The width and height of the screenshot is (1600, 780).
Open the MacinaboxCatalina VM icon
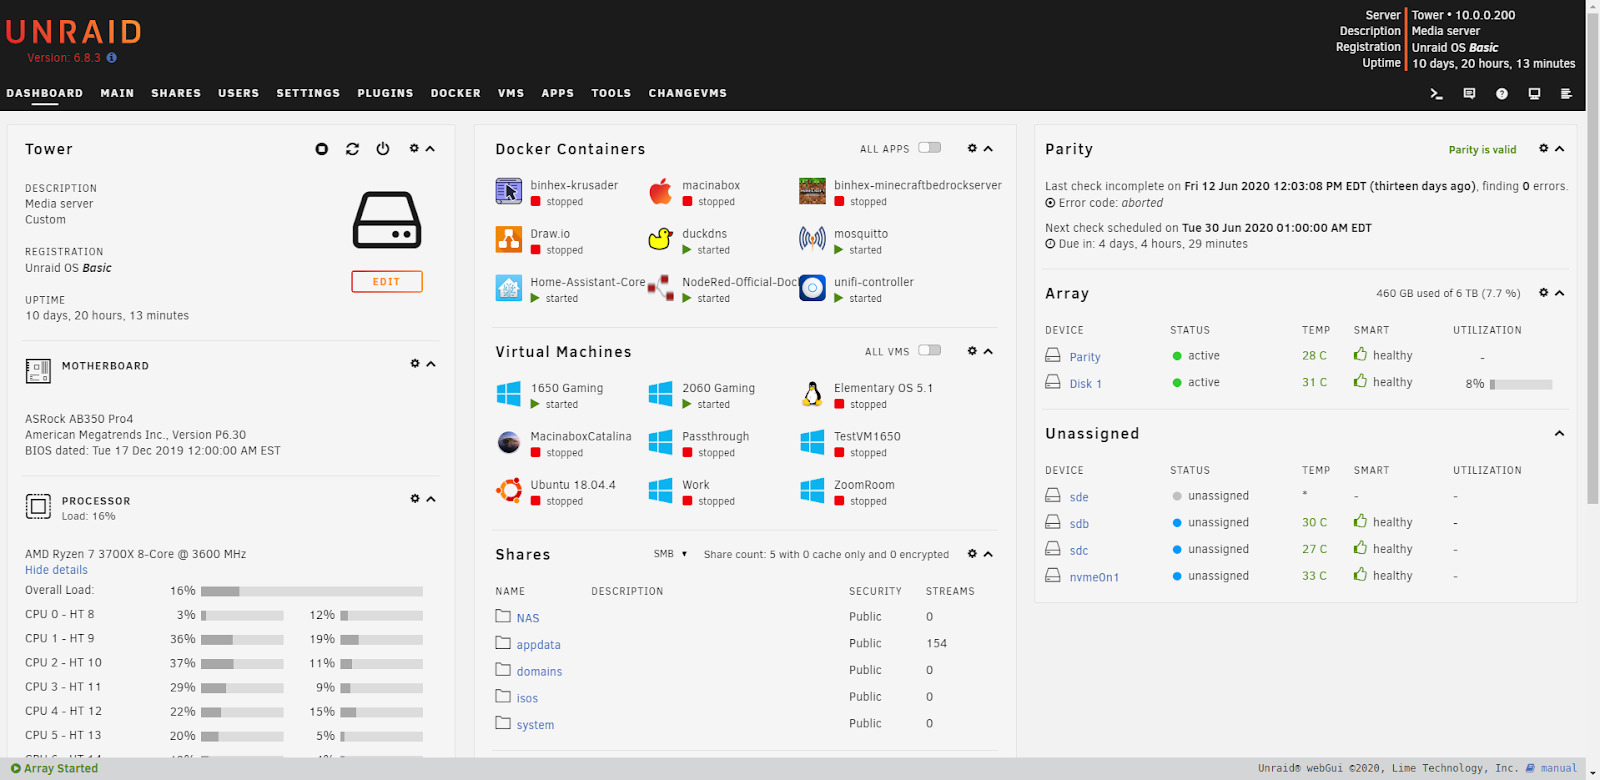click(x=509, y=442)
